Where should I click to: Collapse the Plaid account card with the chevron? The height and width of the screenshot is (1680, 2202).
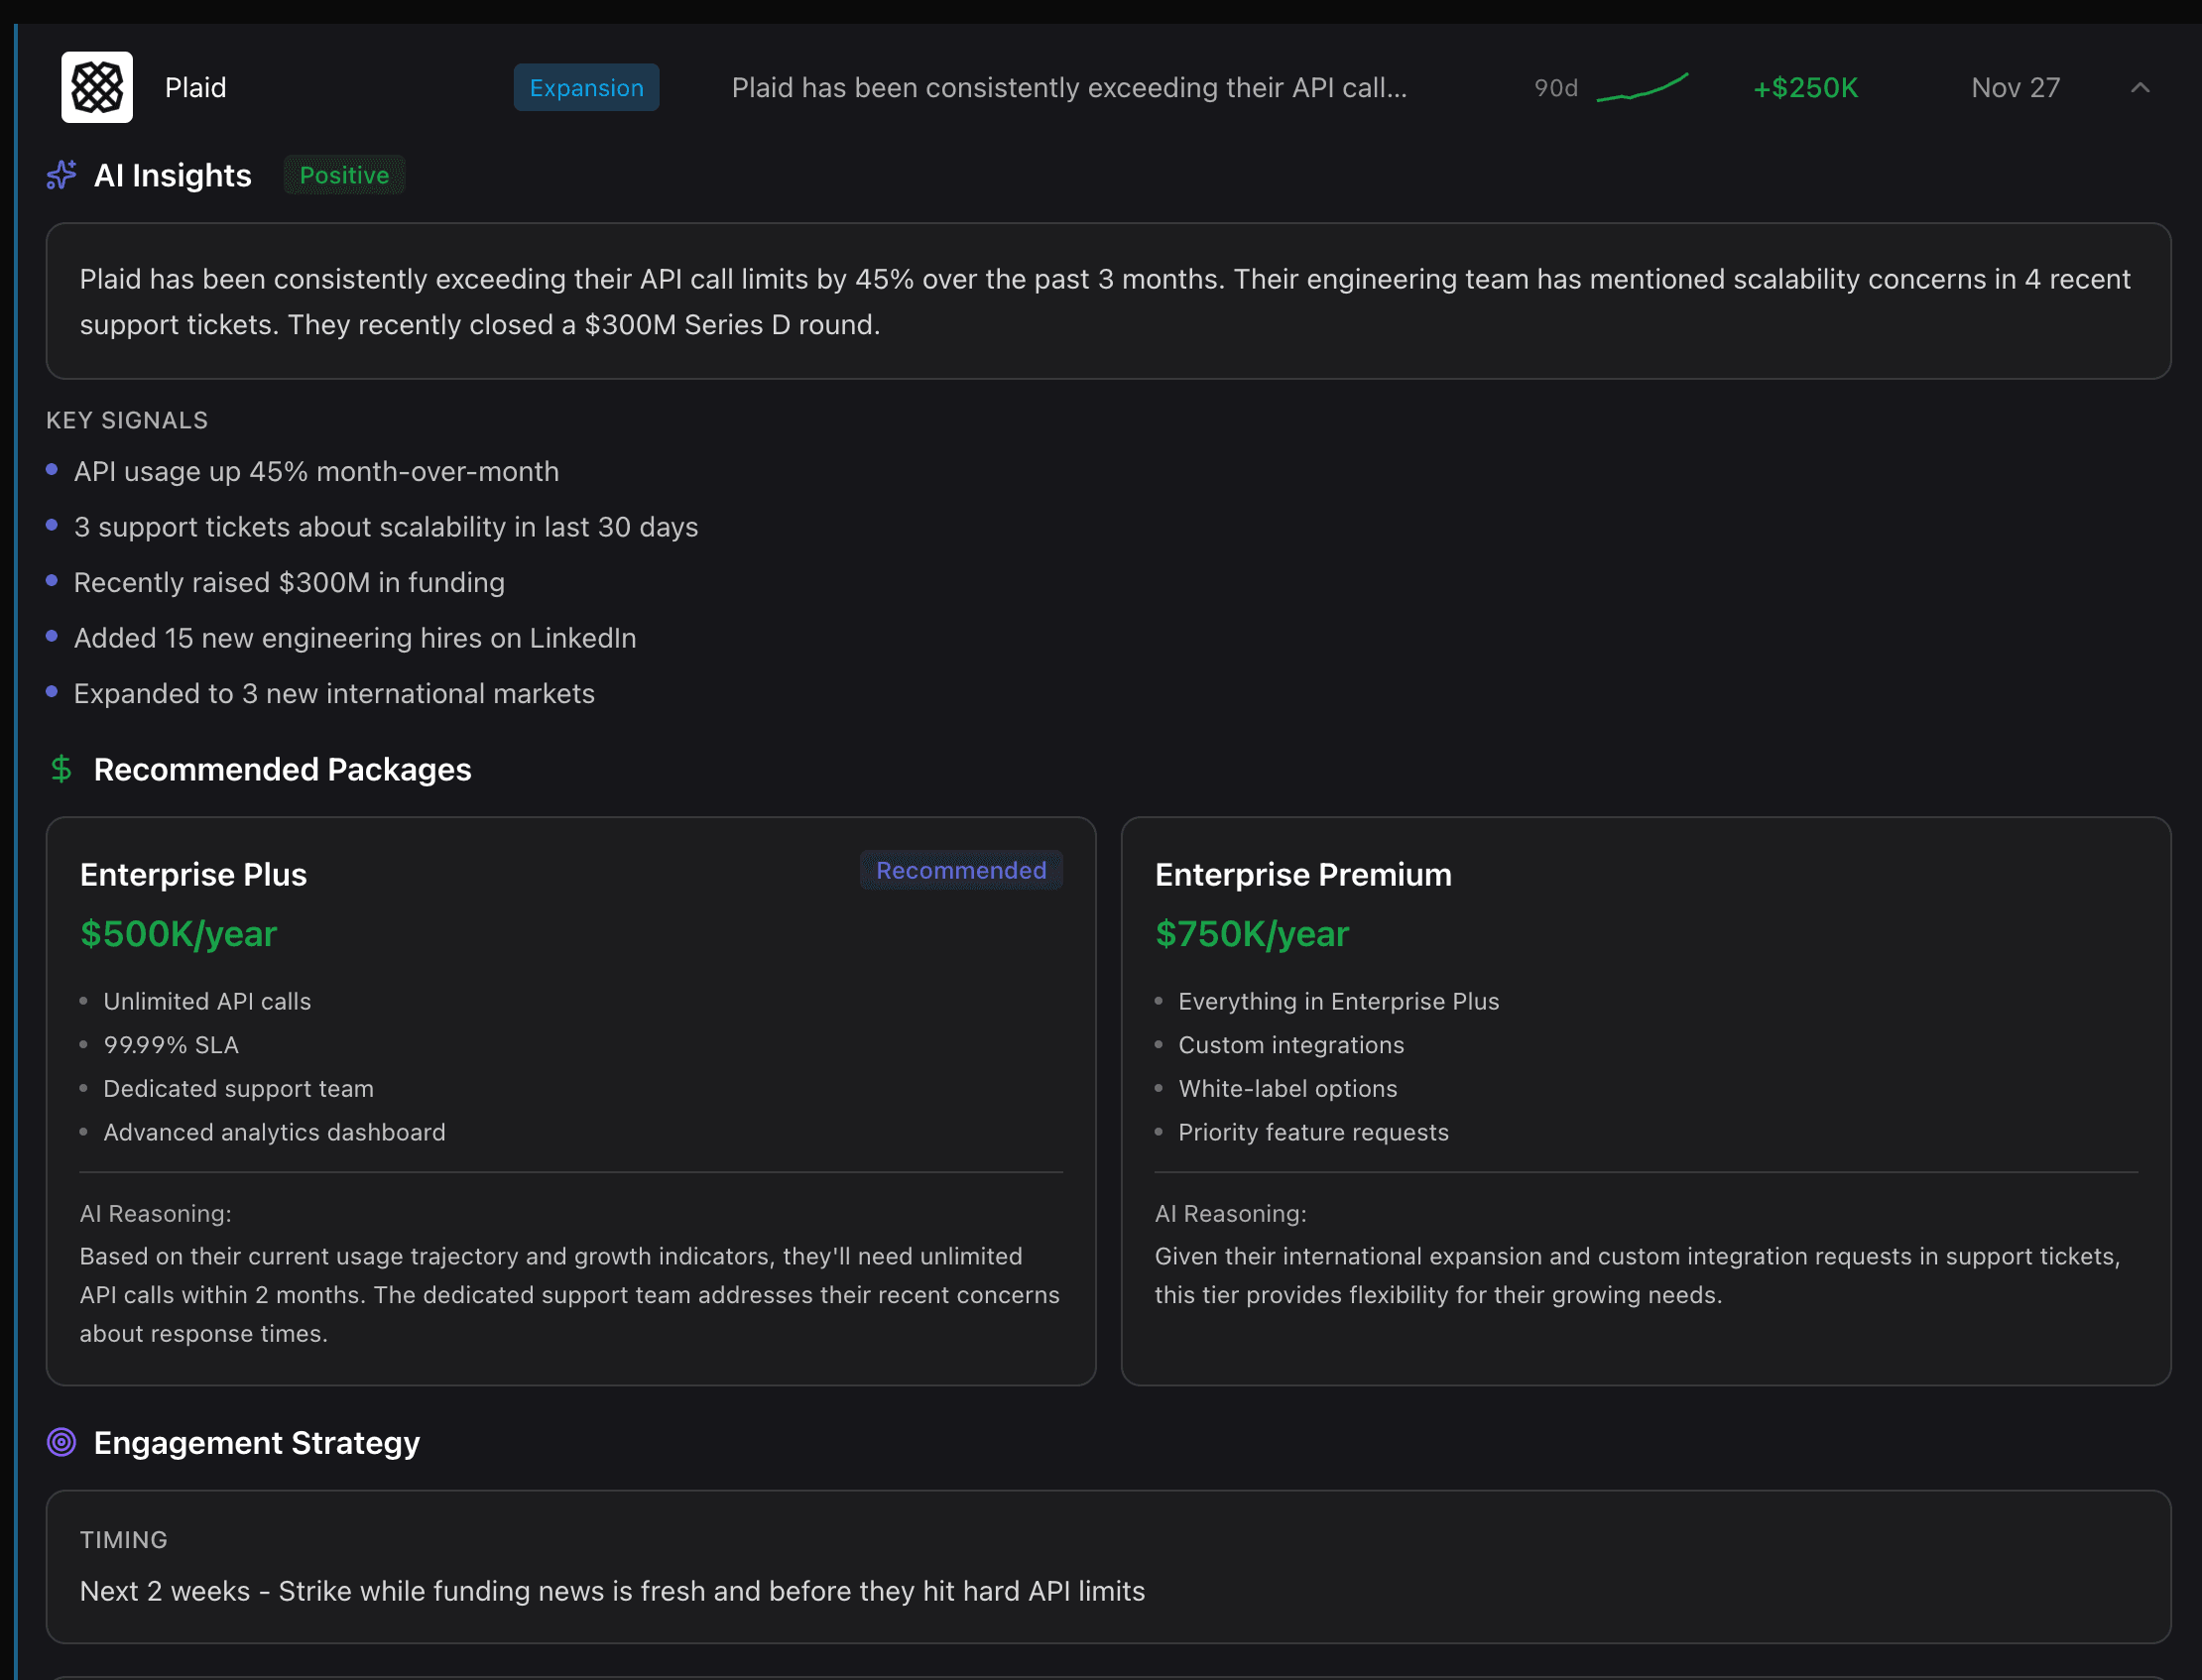pyautogui.click(x=2139, y=87)
